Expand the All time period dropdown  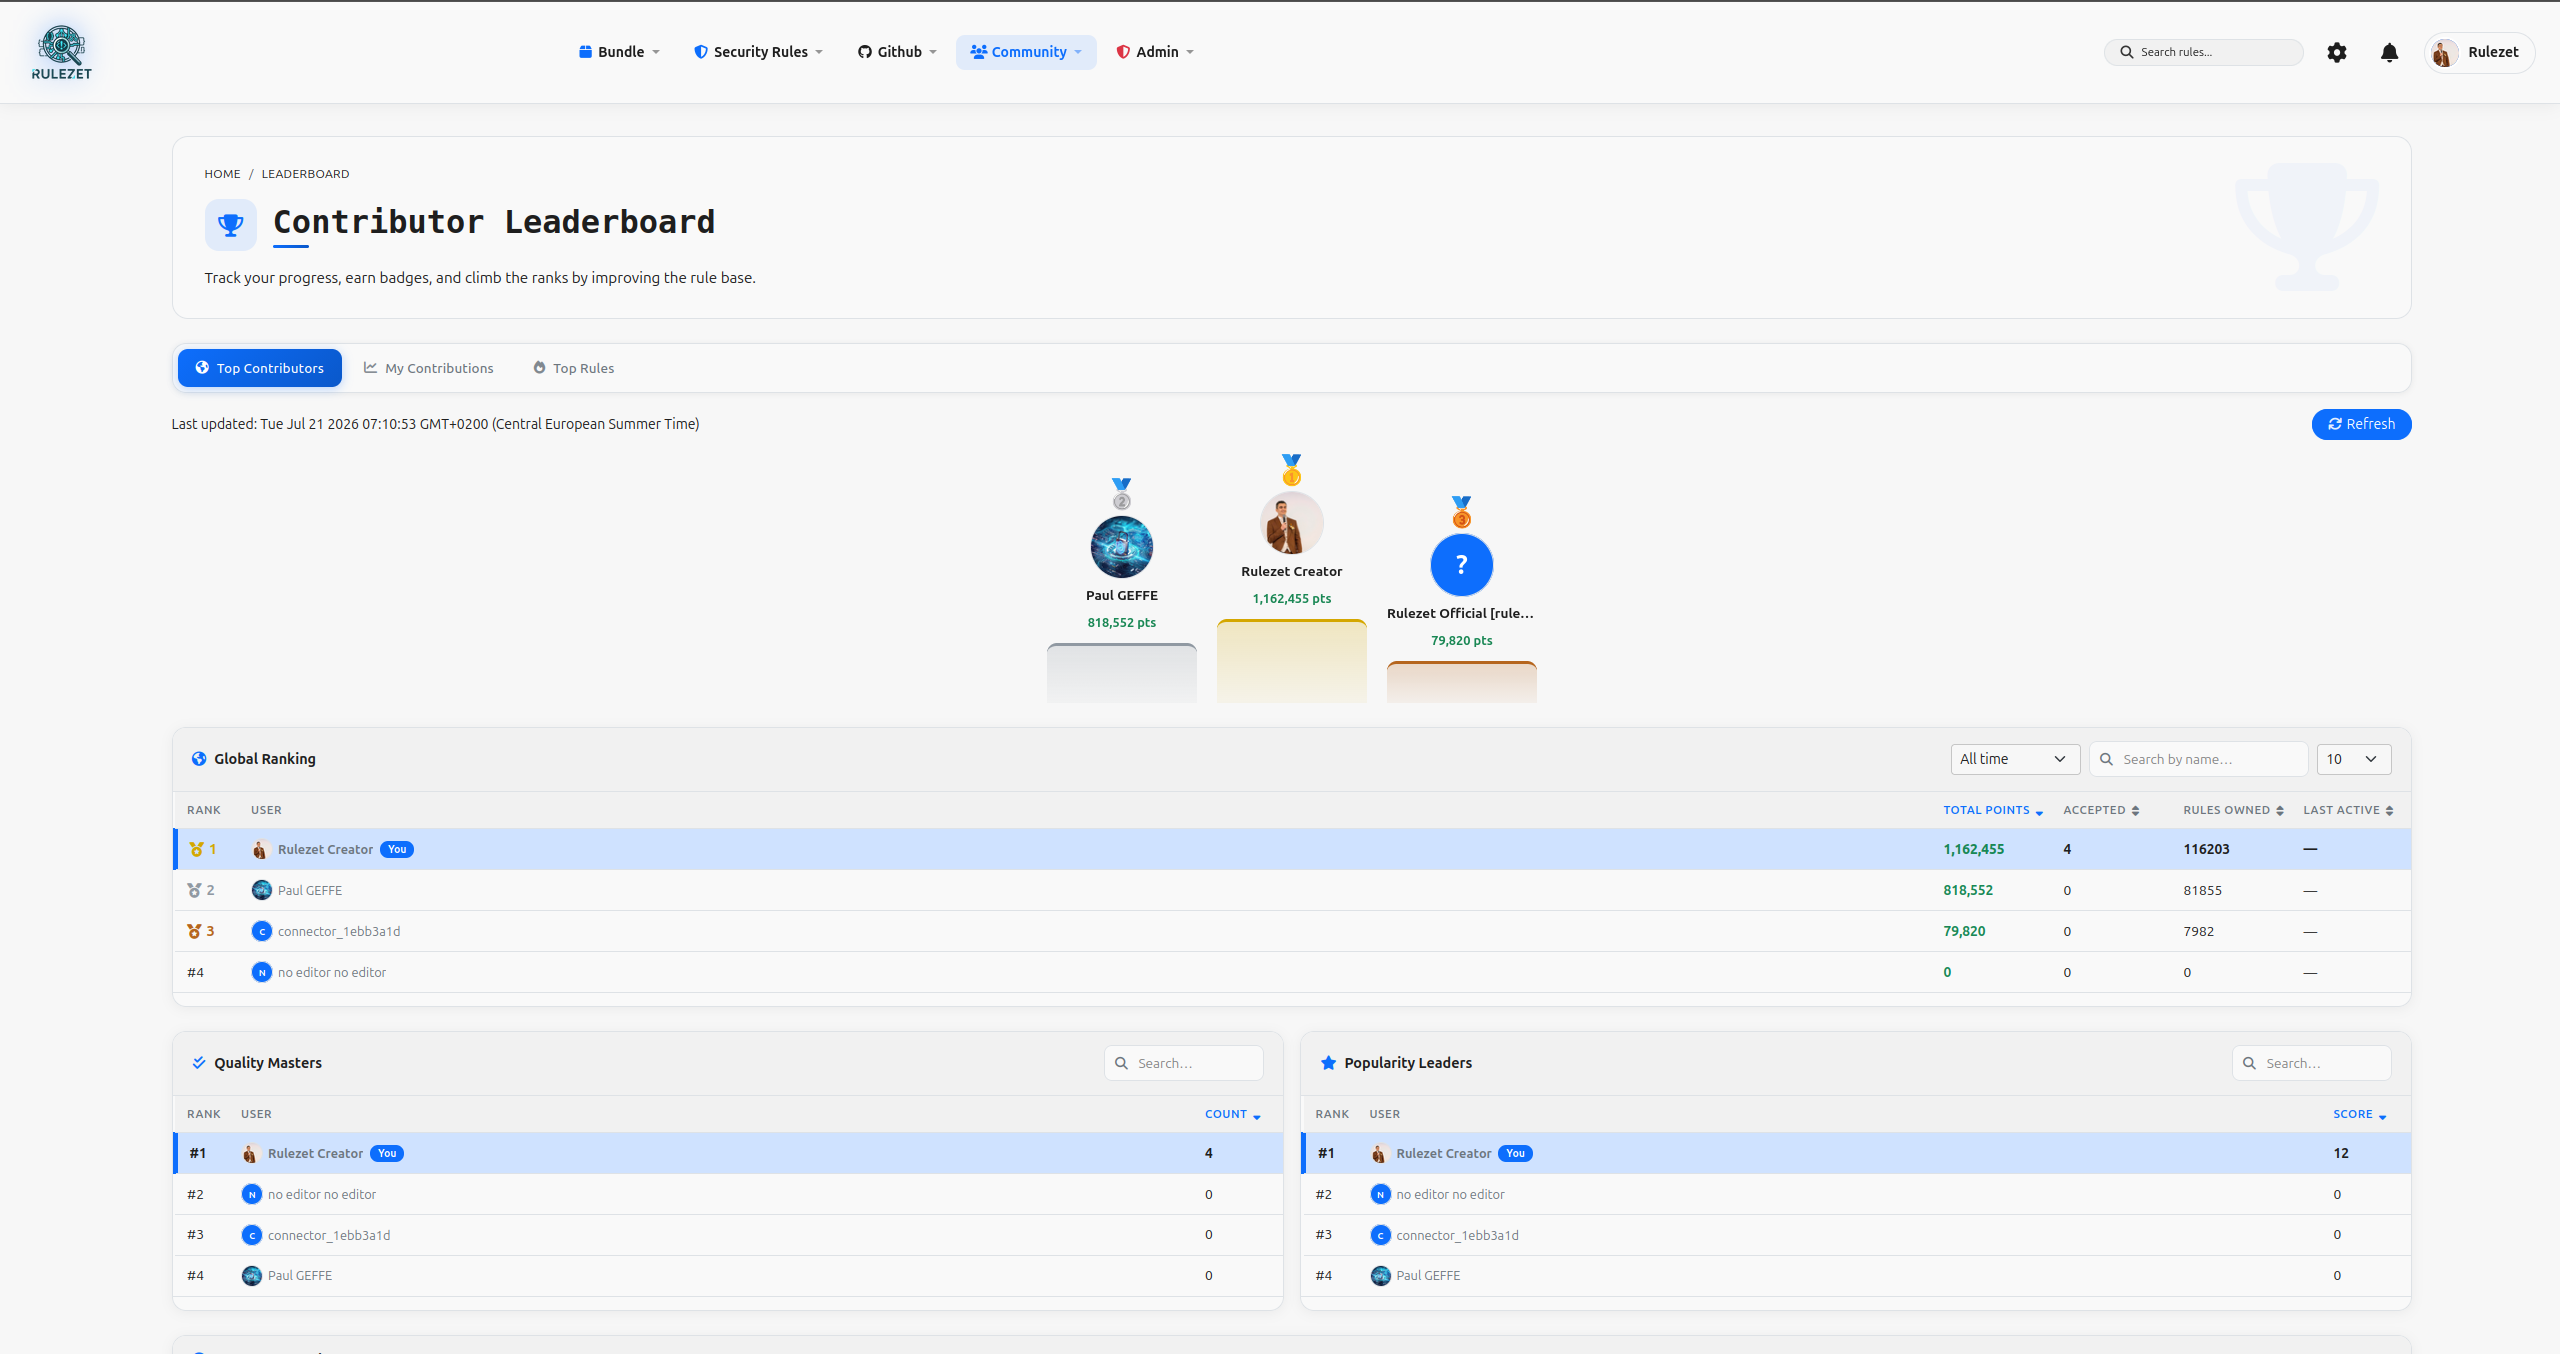2015,759
